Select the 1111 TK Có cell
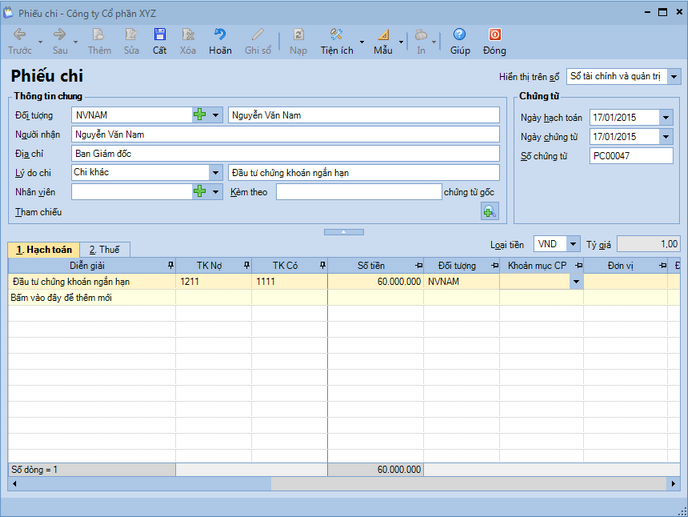Image resolution: width=688 pixels, height=517 pixels. [x=289, y=282]
